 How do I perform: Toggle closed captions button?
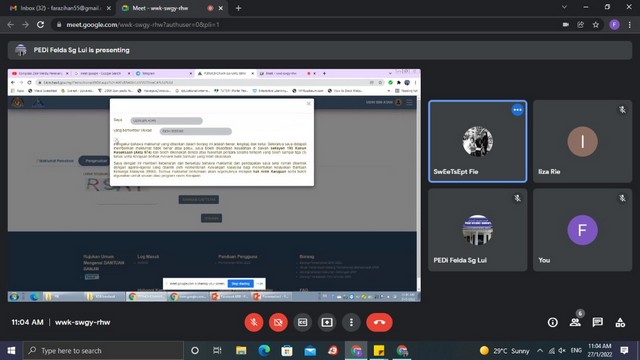(302, 322)
